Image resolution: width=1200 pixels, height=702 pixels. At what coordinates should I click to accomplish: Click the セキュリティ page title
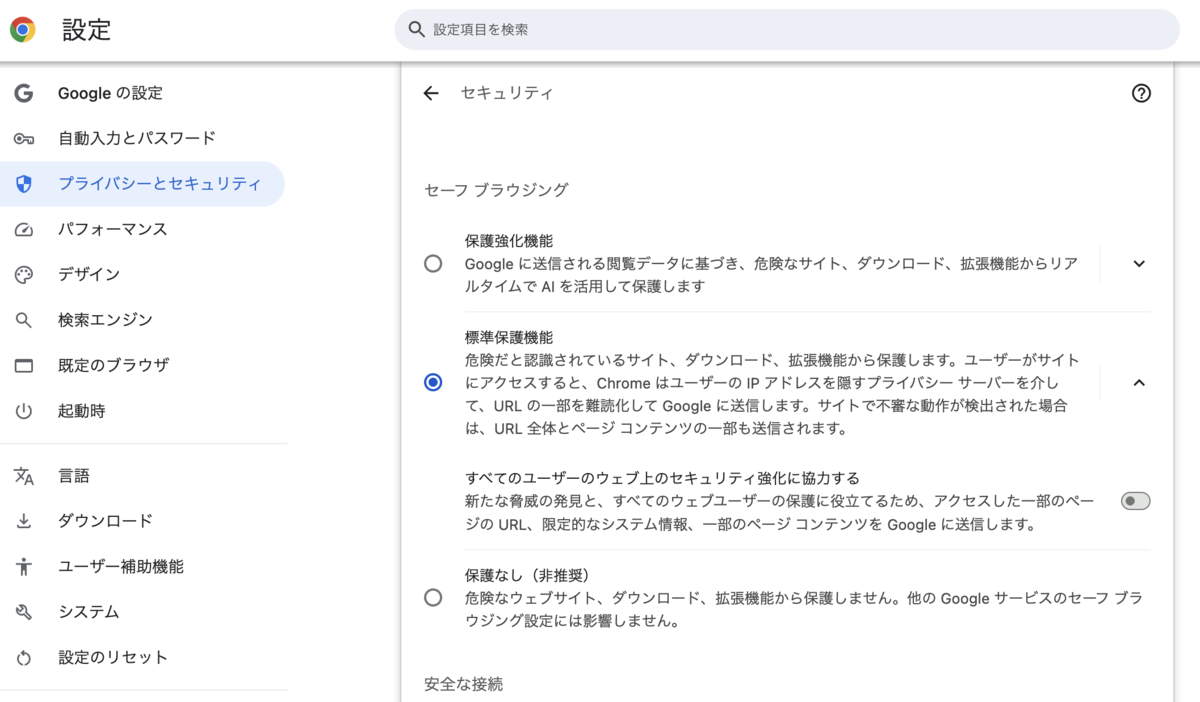pyautogui.click(x=507, y=93)
